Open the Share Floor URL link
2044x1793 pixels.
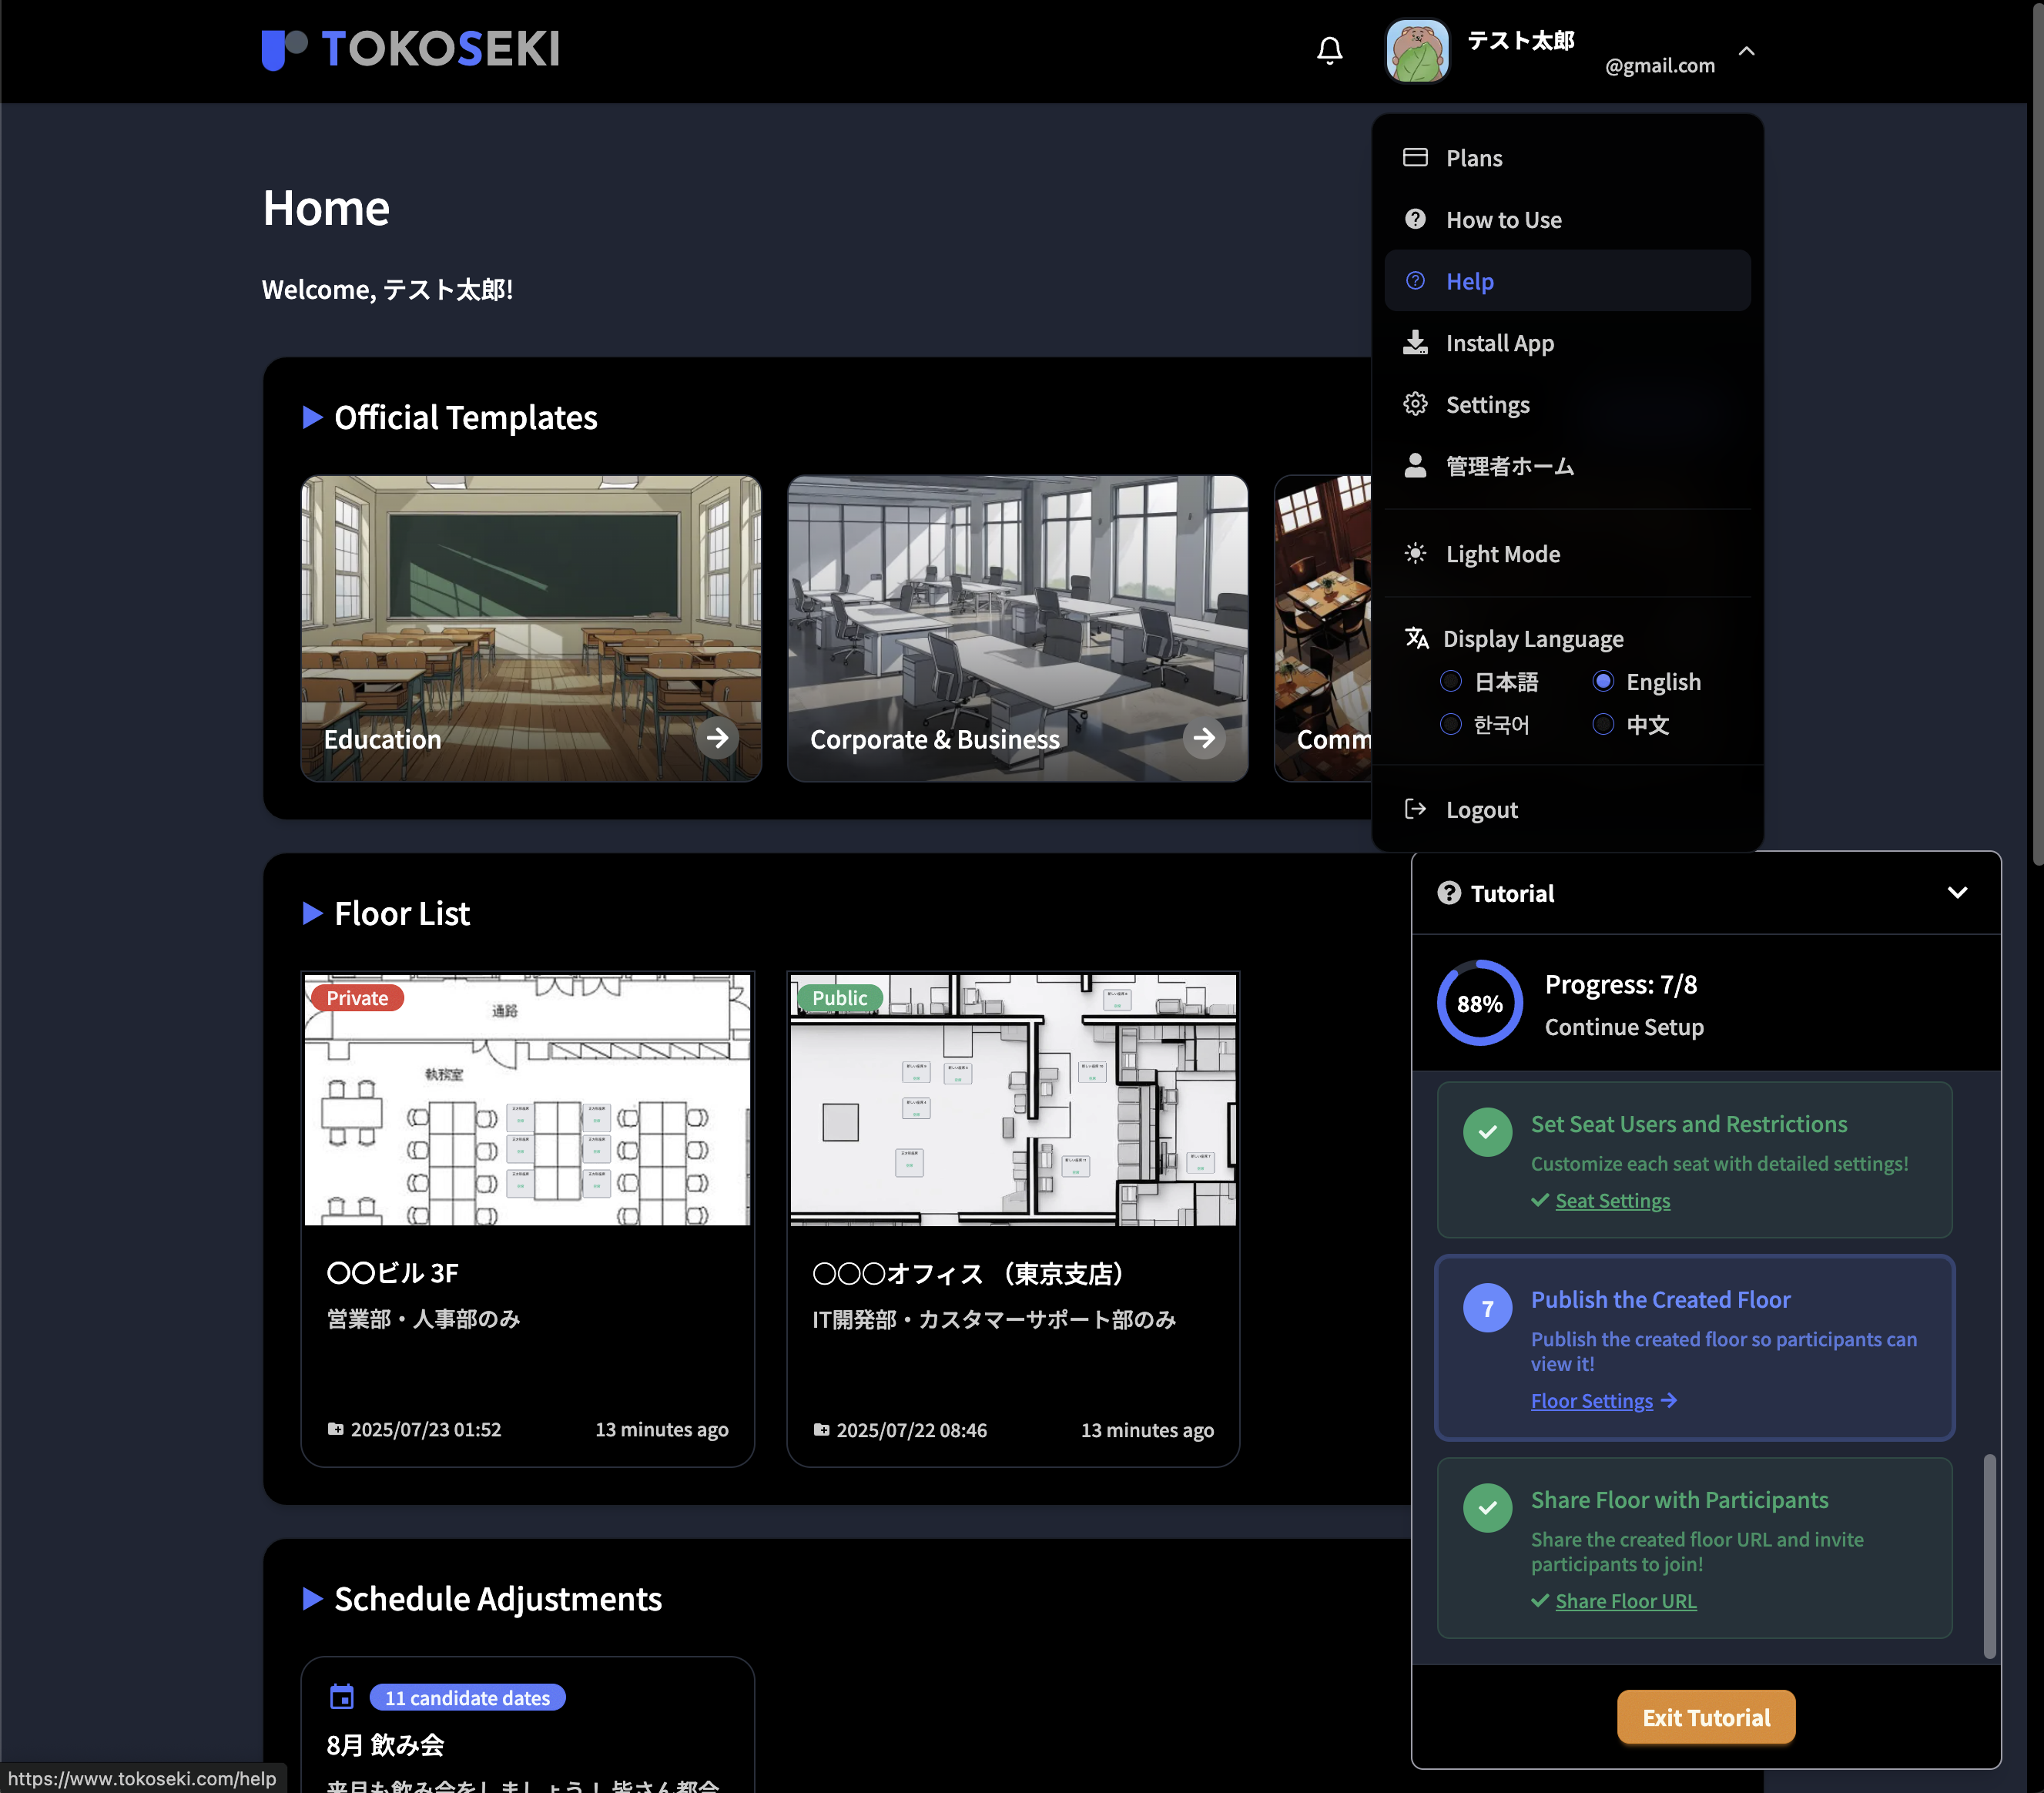tap(1625, 1601)
